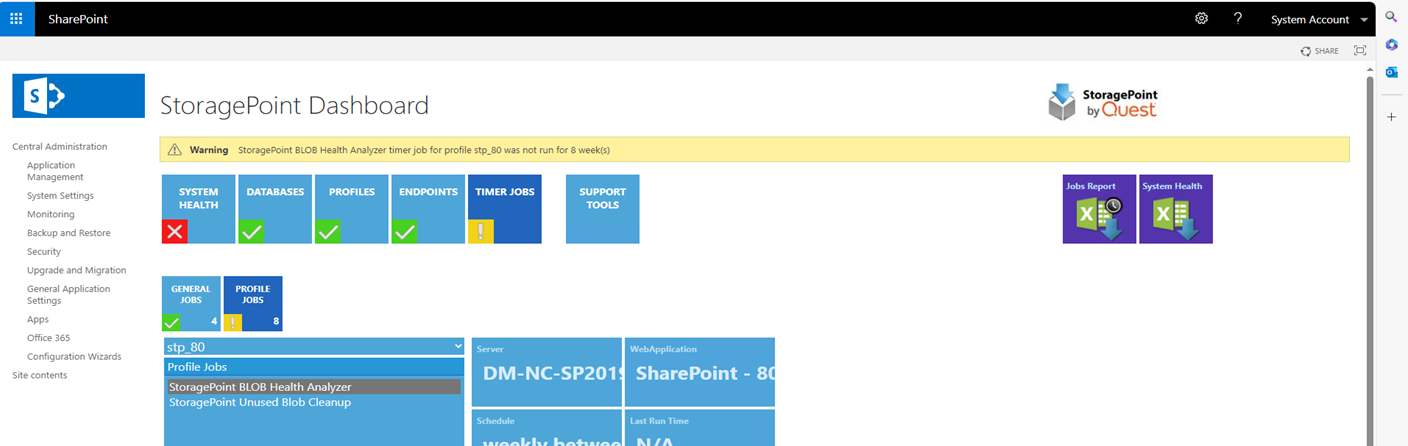Open the System Health tile
Viewport: 1408px width, 446px height.
198,209
